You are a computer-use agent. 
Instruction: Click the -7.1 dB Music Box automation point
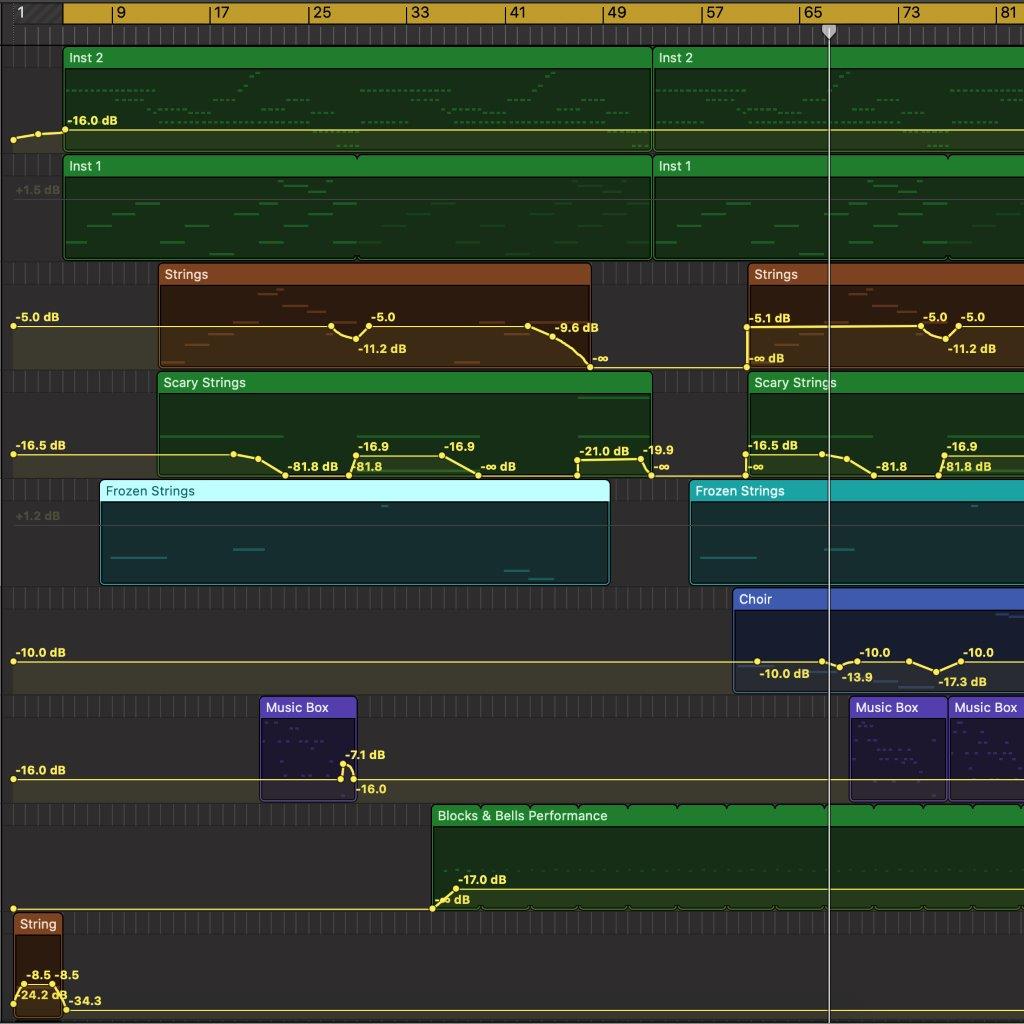[x=344, y=765]
